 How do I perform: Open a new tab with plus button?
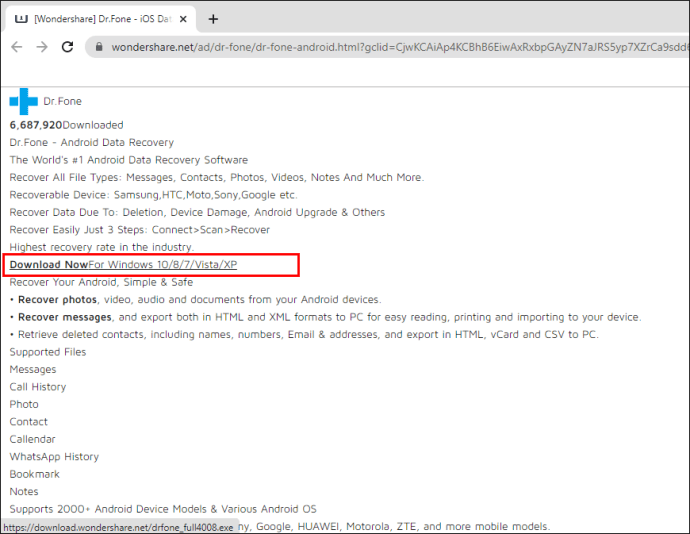point(213,19)
